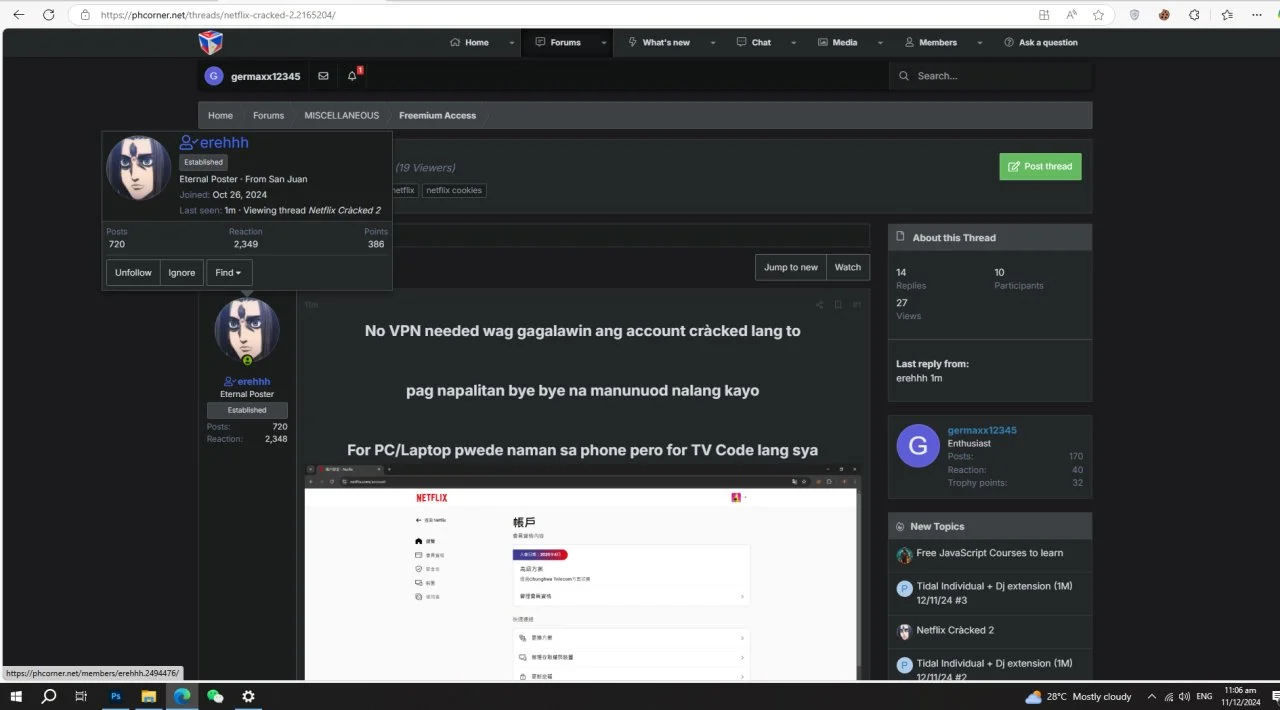This screenshot has width=1280, height=710.
Task: Open the network tray icon
Action: [x=1168, y=696]
